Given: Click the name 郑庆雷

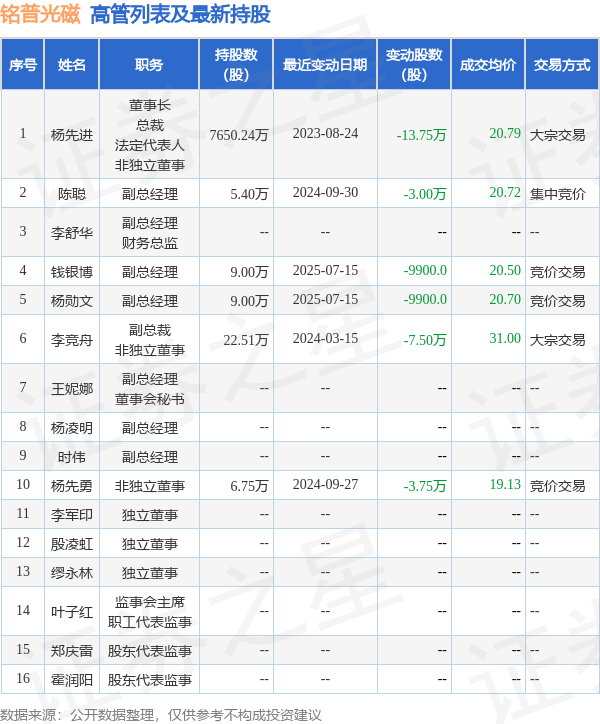Looking at the screenshot, I should click(x=72, y=652).
